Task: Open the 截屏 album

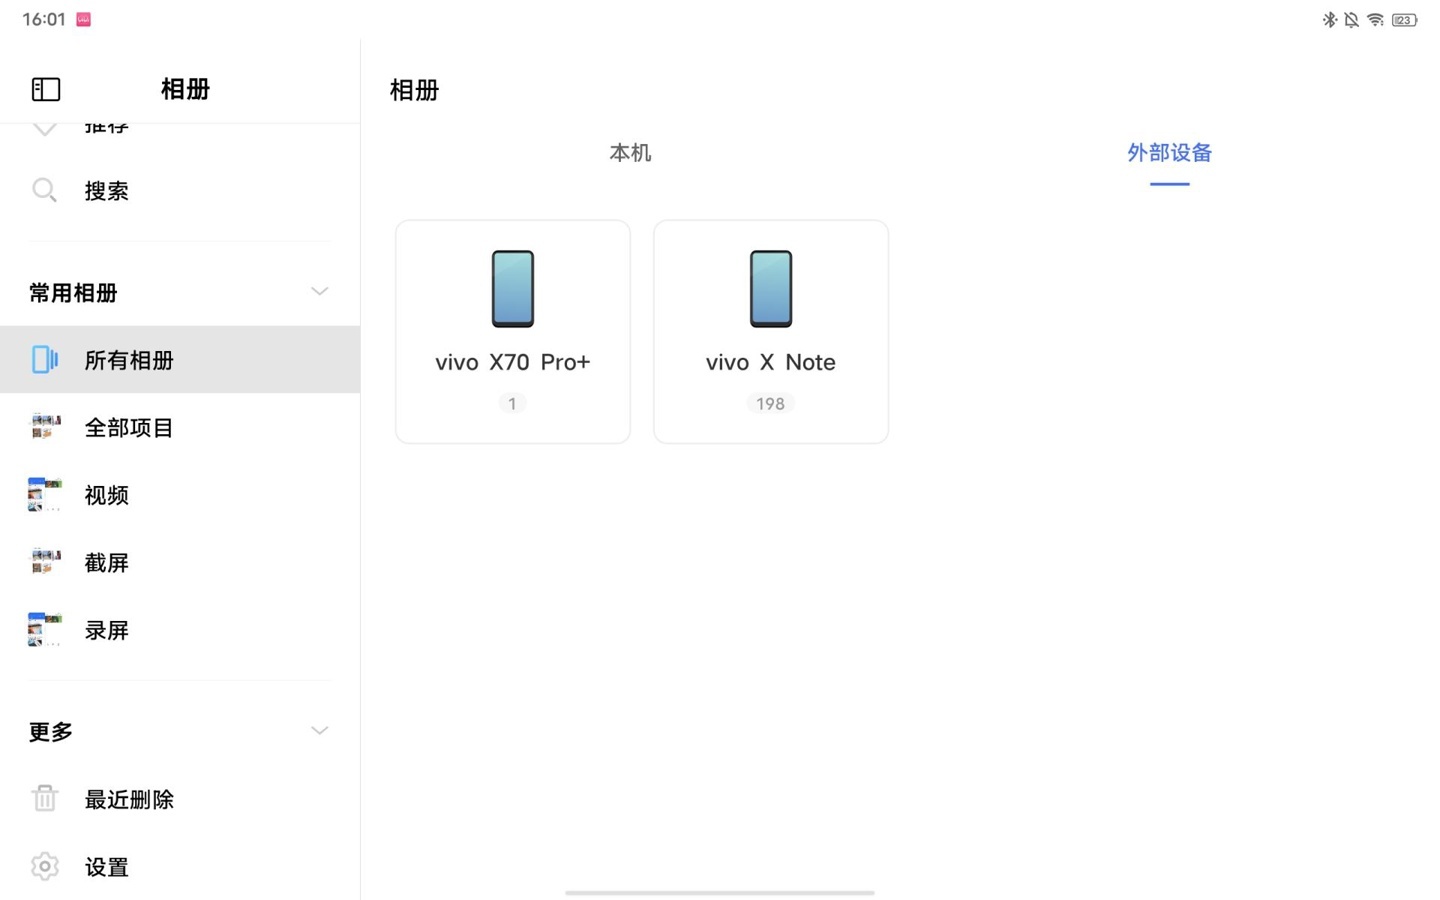Action: [x=180, y=562]
